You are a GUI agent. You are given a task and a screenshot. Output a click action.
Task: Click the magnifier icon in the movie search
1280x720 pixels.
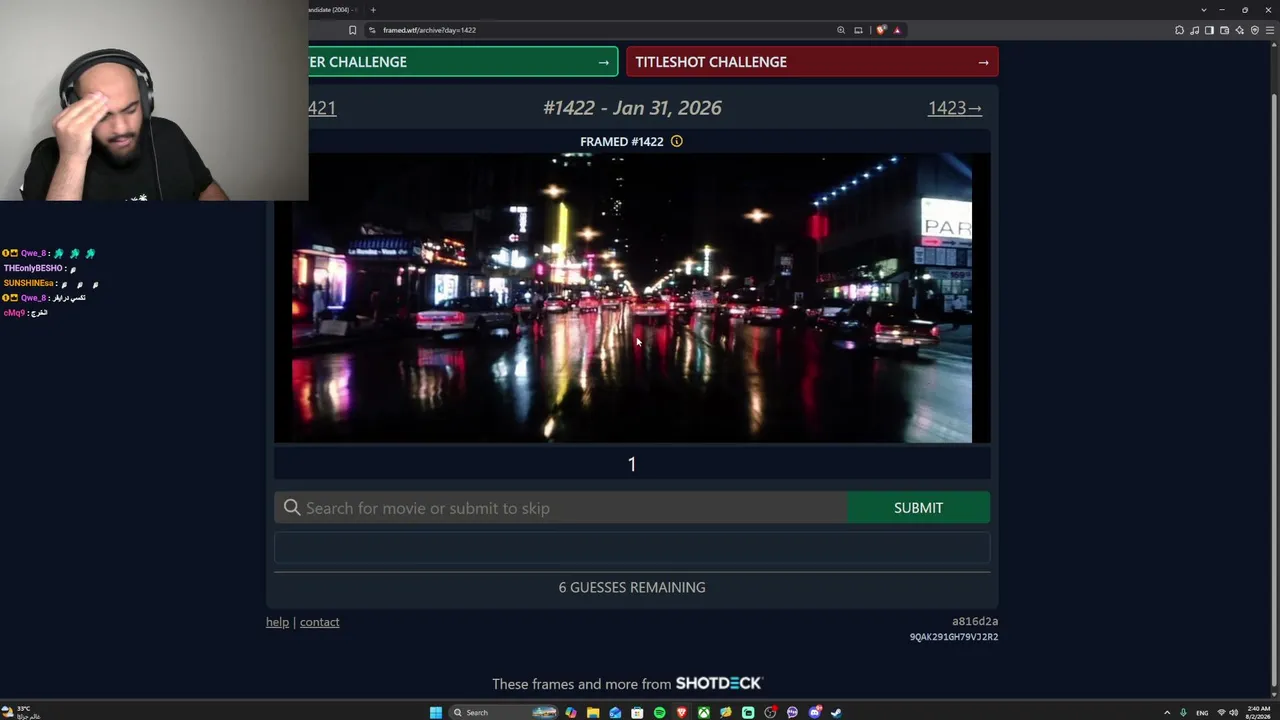pyautogui.click(x=292, y=508)
